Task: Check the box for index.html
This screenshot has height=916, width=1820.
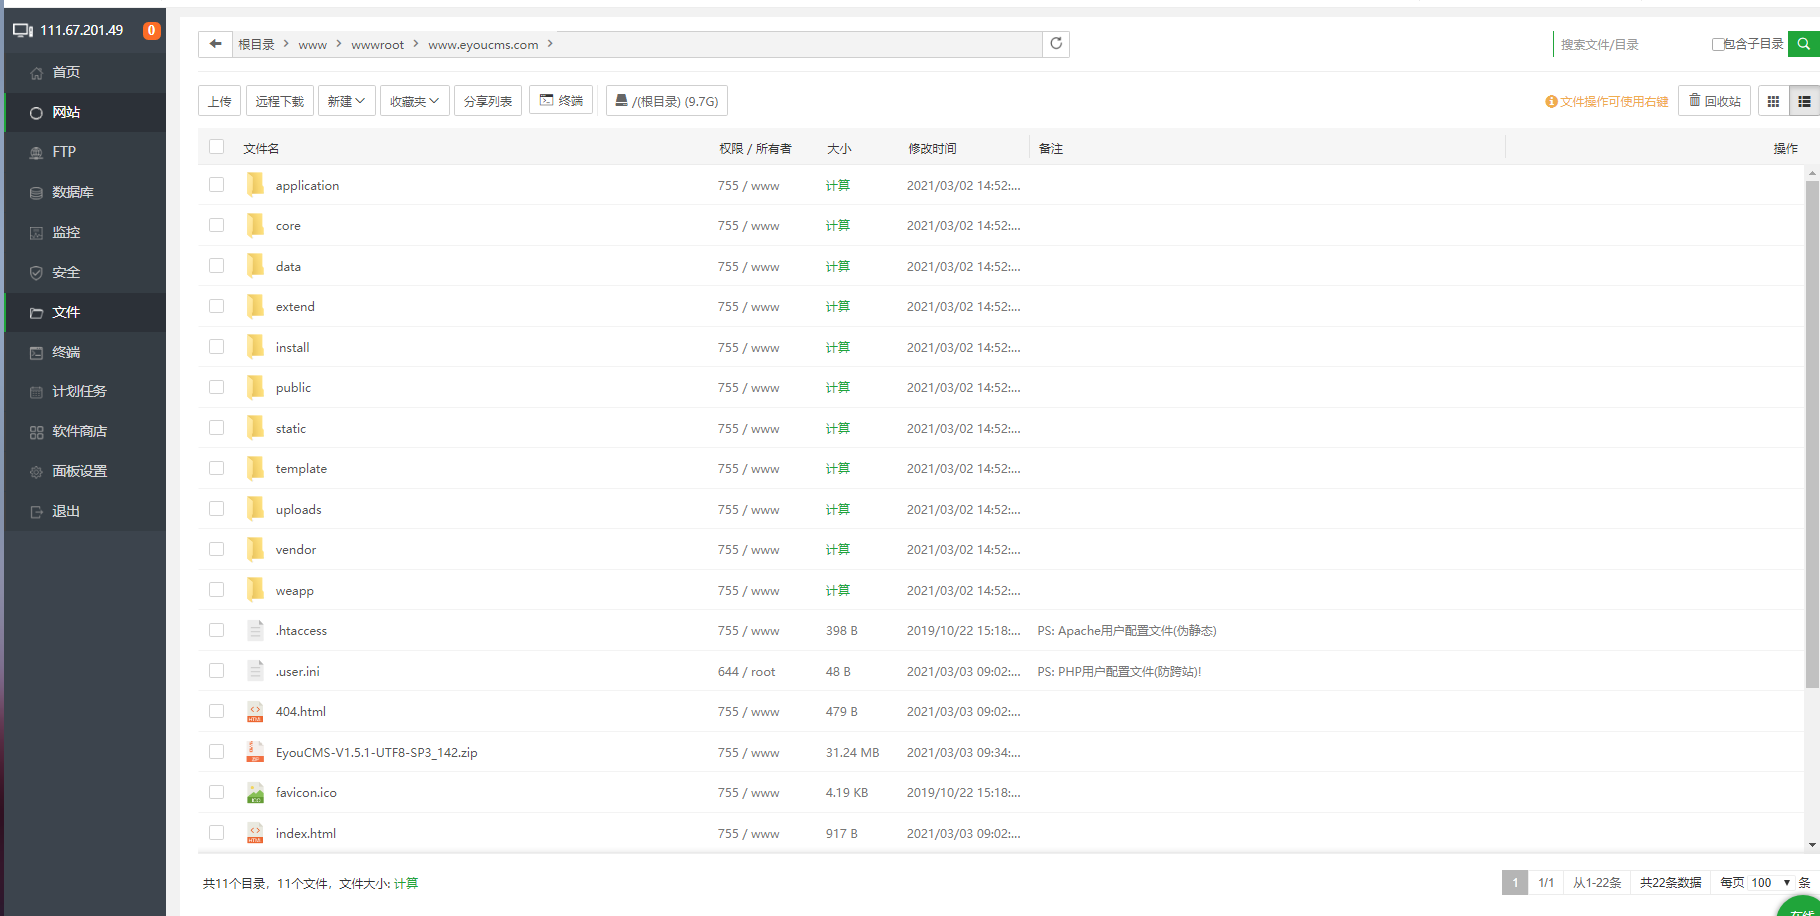Action: [x=216, y=832]
